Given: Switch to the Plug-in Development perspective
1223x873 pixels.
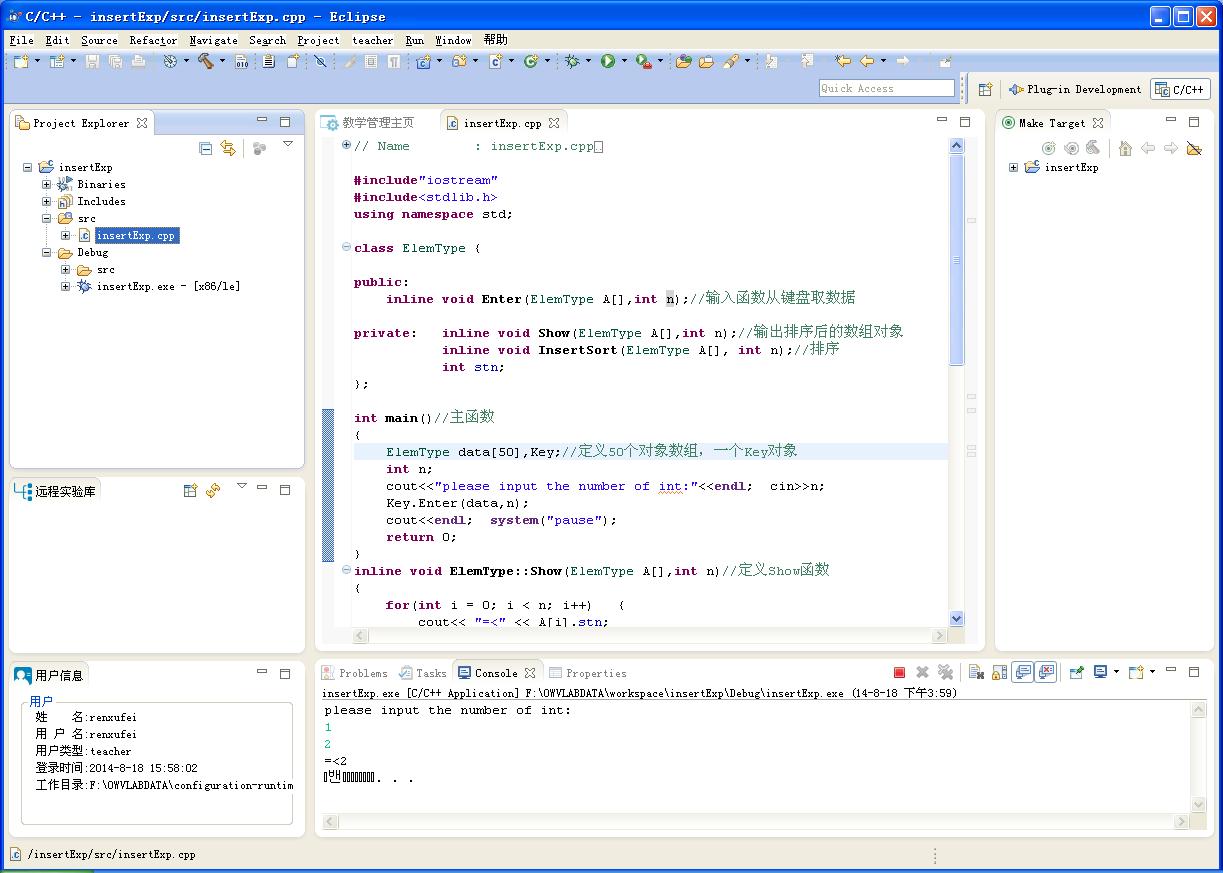Looking at the screenshot, I should (1075, 89).
